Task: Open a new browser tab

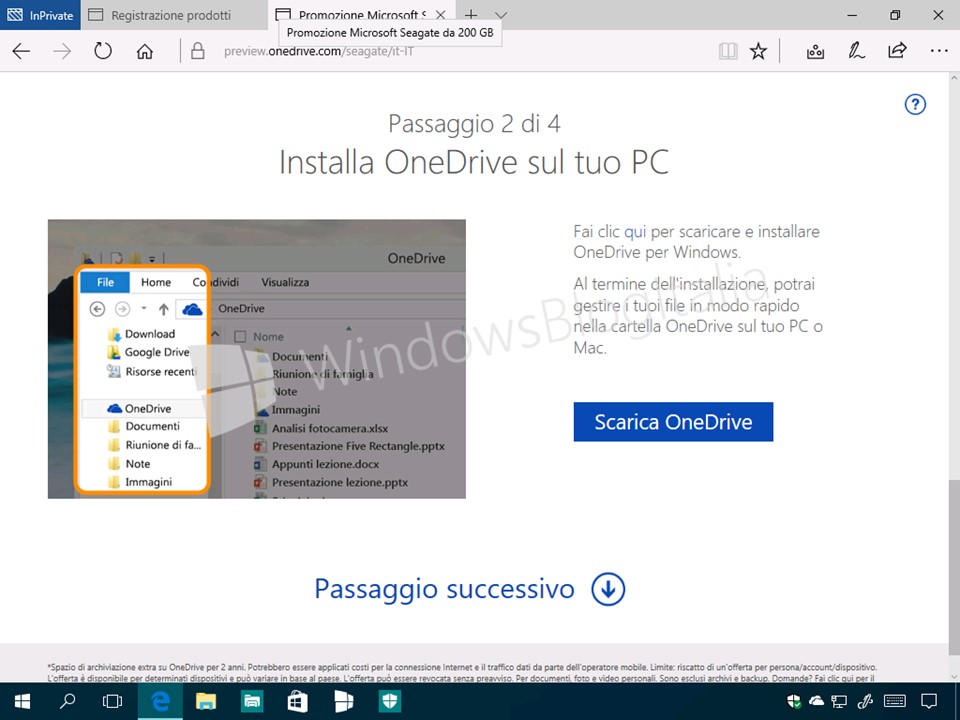Action: click(x=471, y=15)
